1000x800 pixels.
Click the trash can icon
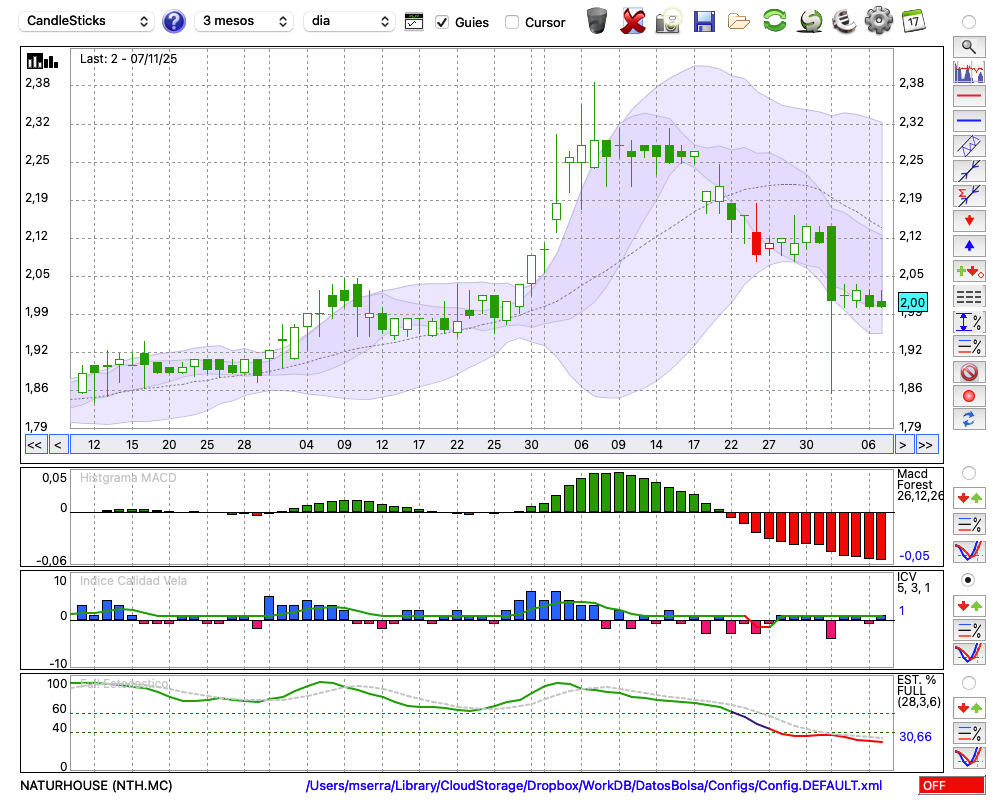597,21
